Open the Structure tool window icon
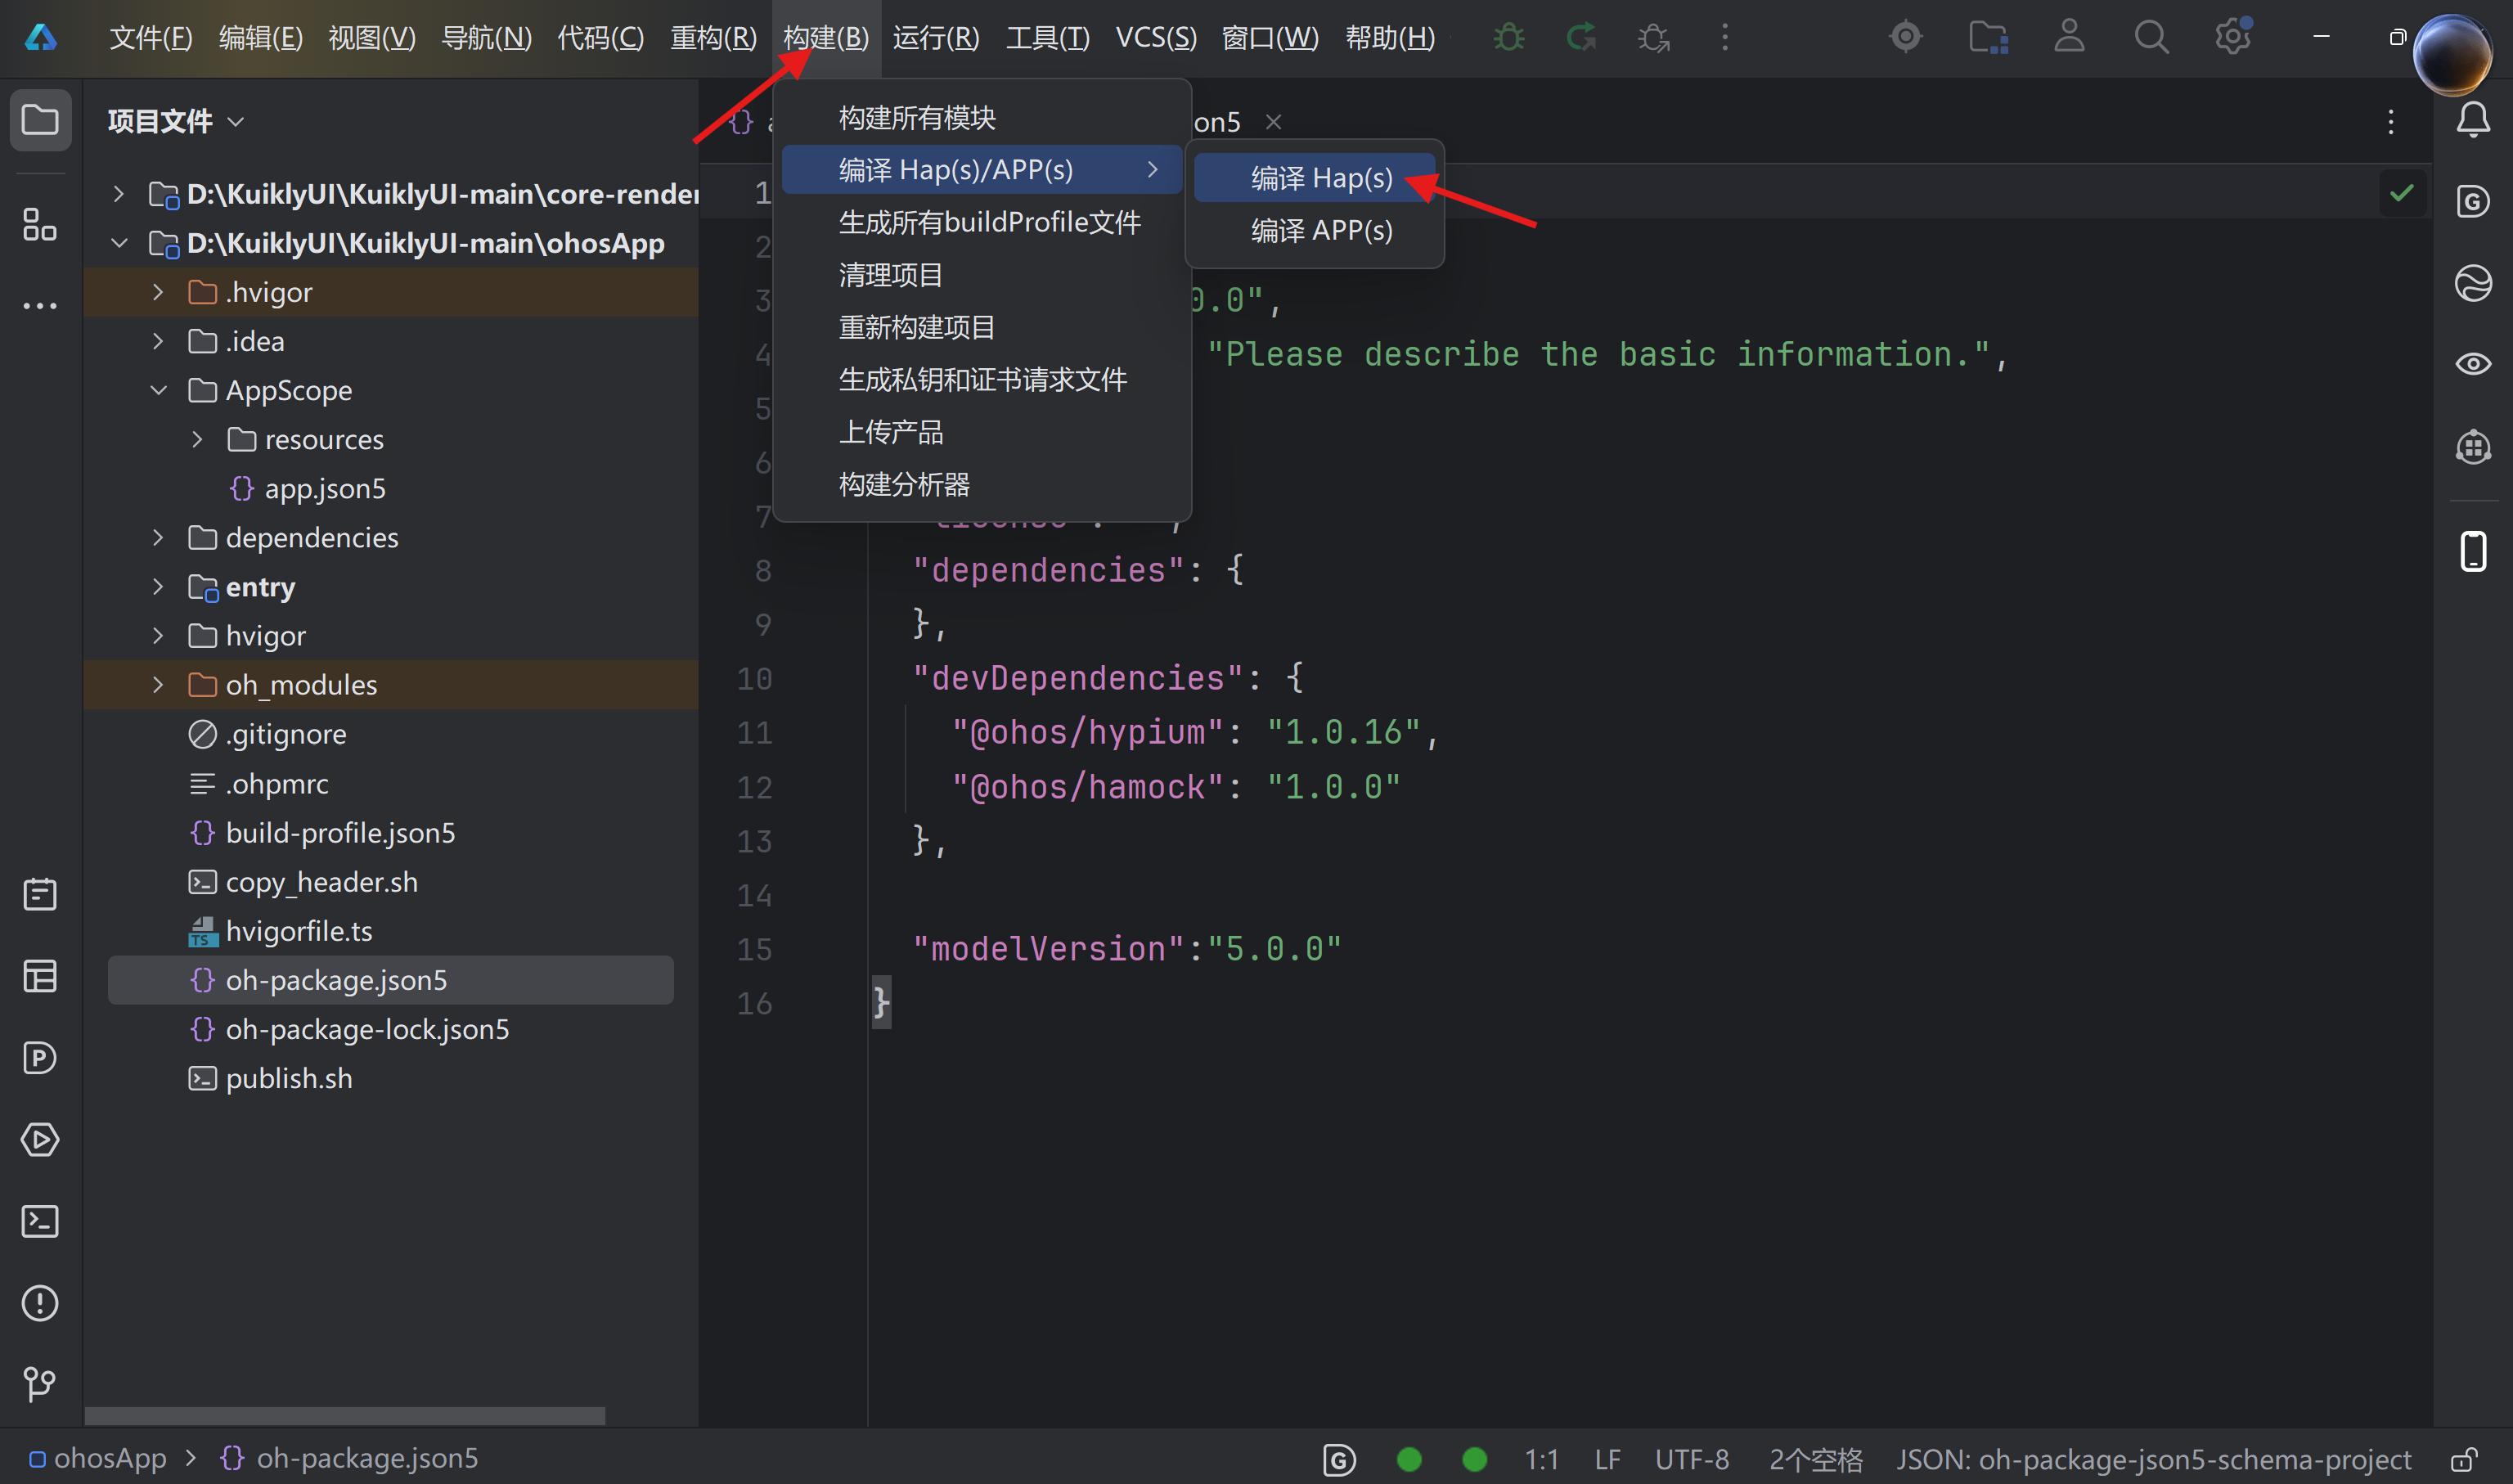The image size is (2513, 1484). (40, 224)
